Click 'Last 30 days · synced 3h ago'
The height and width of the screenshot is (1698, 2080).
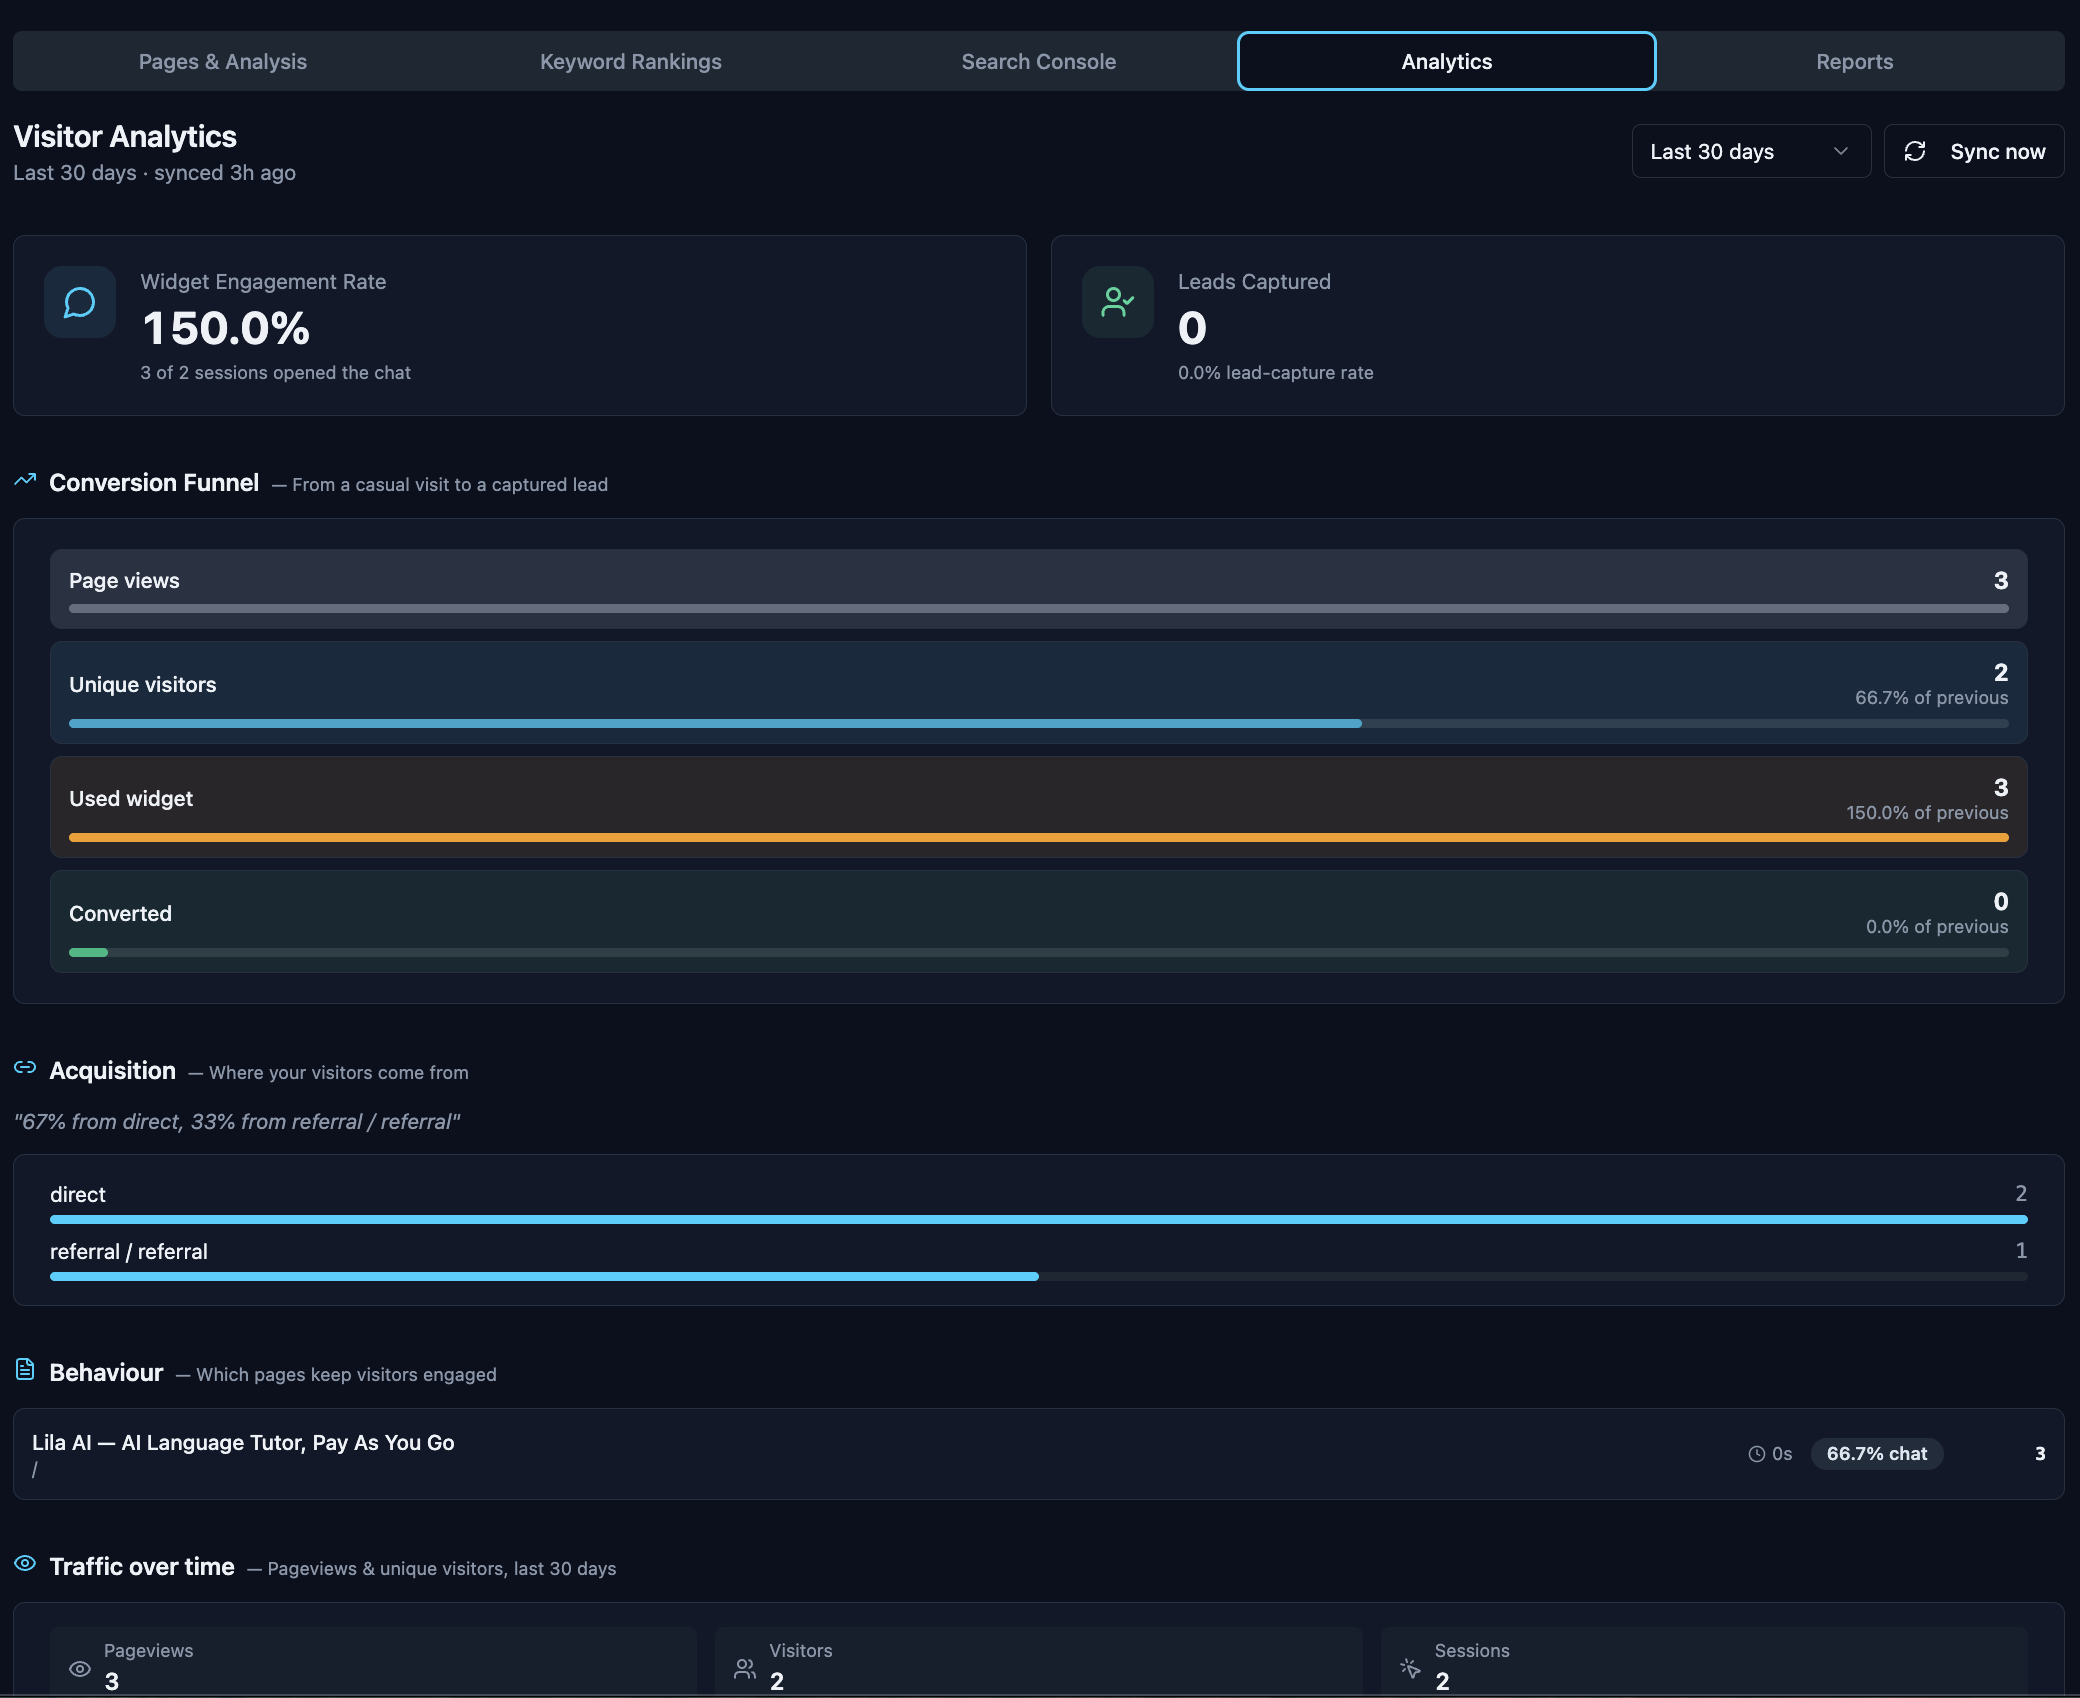click(154, 172)
